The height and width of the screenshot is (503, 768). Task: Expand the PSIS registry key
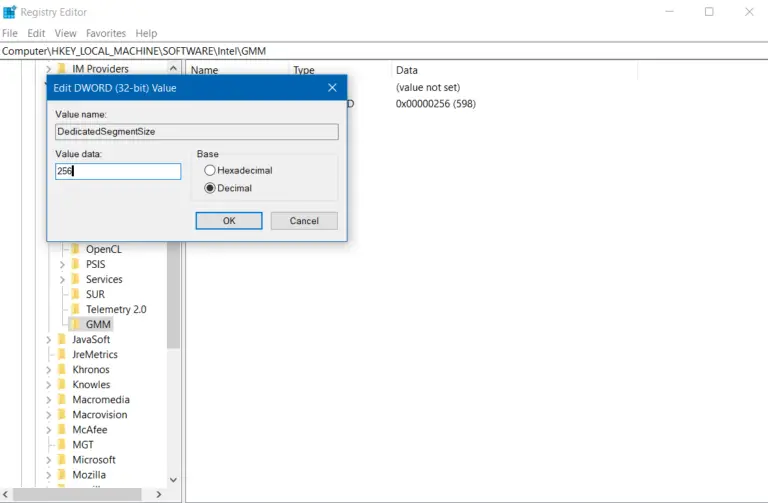pos(62,265)
